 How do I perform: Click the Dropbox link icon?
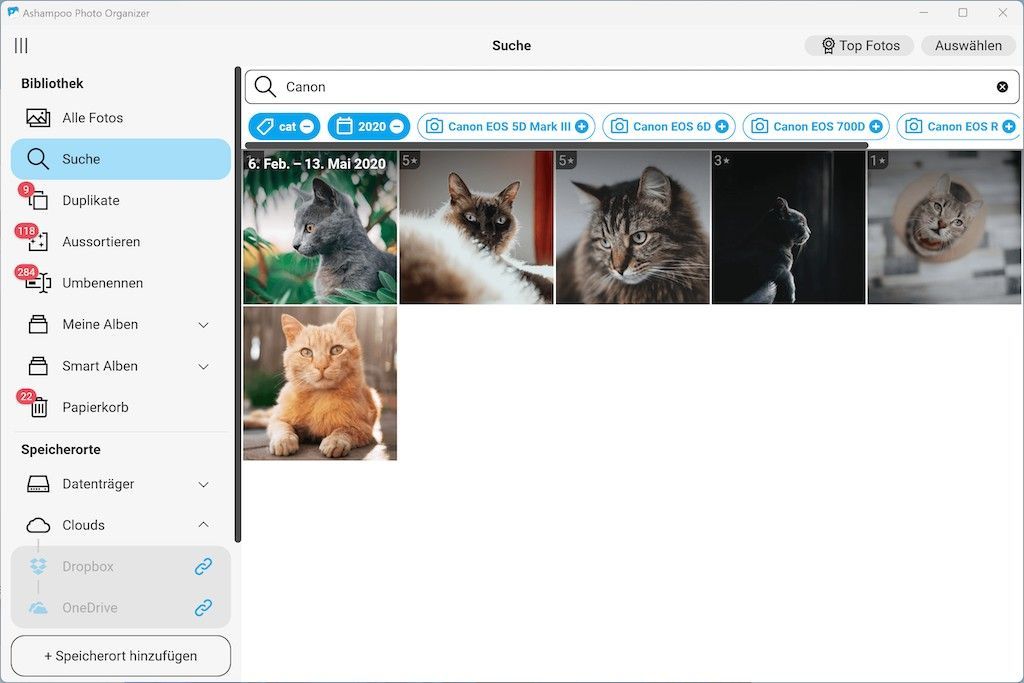(x=203, y=567)
